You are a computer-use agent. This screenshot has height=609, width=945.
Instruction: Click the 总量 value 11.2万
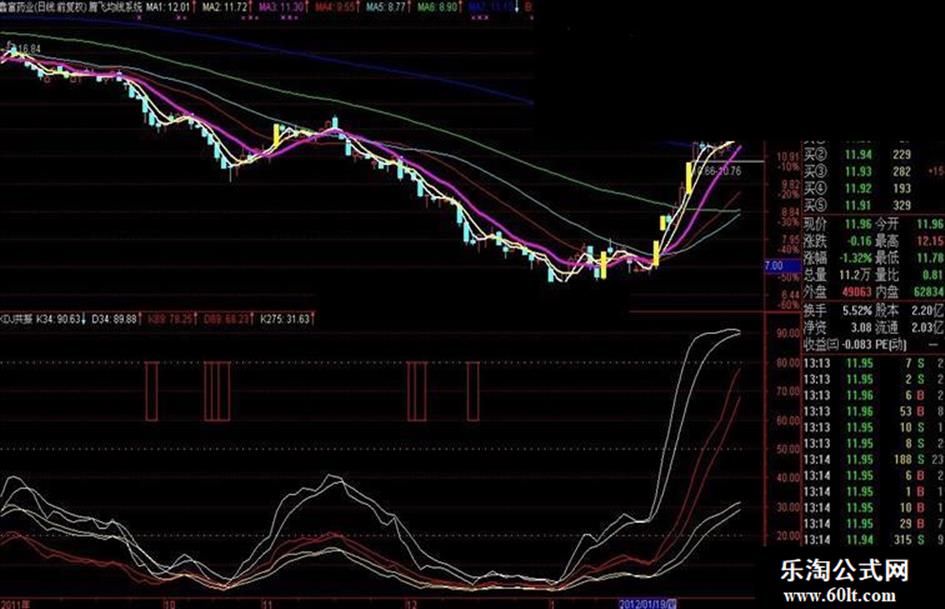[856, 275]
